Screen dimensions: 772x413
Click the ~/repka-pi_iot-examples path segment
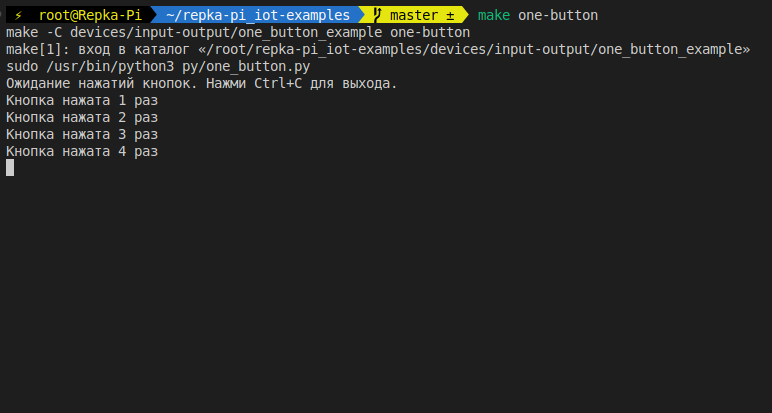[258, 15]
